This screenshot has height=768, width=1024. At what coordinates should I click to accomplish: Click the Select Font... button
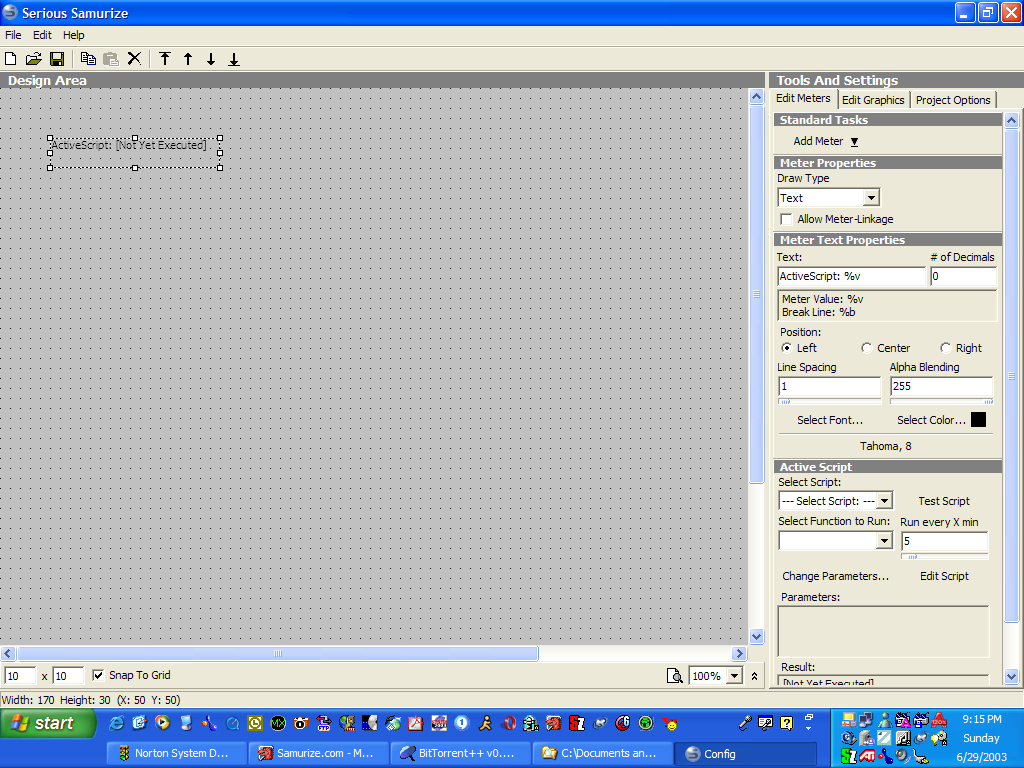(x=829, y=420)
